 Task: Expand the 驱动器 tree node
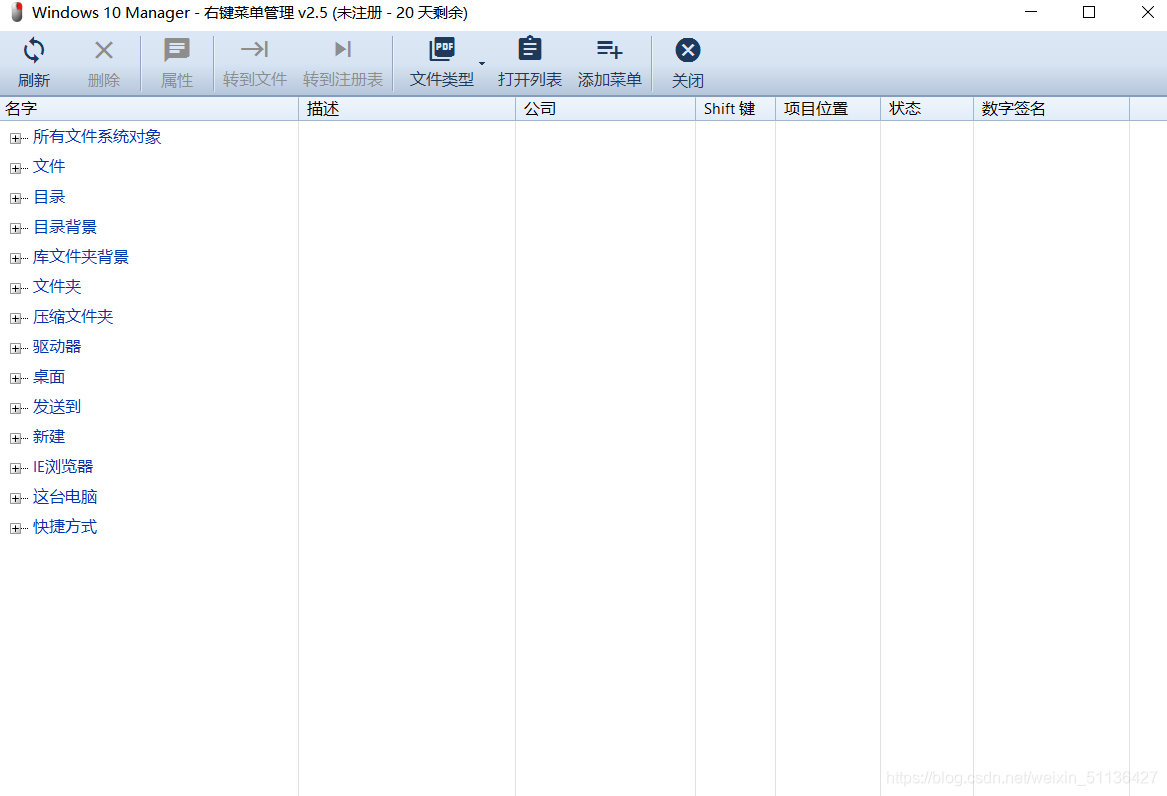15,348
